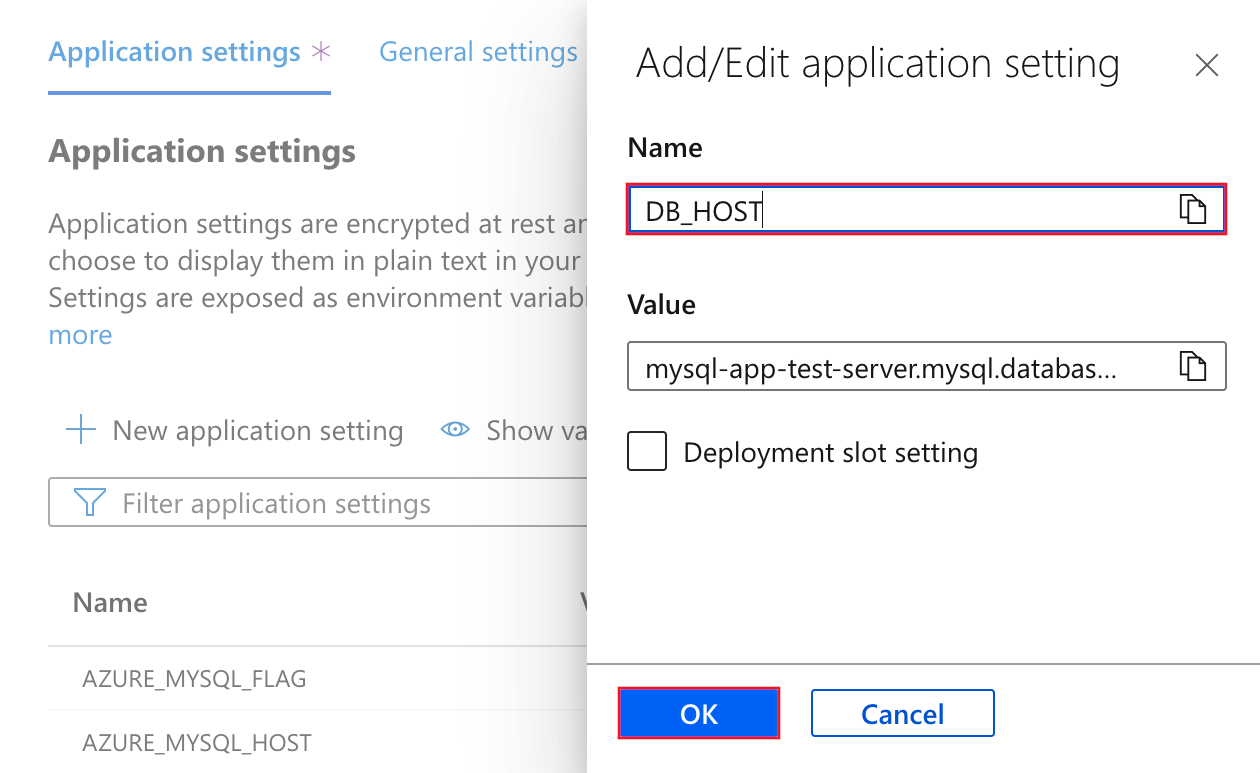Focus the Name field containing DB_HOST
Viewport: 1260px width, 773px height.
click(900, 210)
